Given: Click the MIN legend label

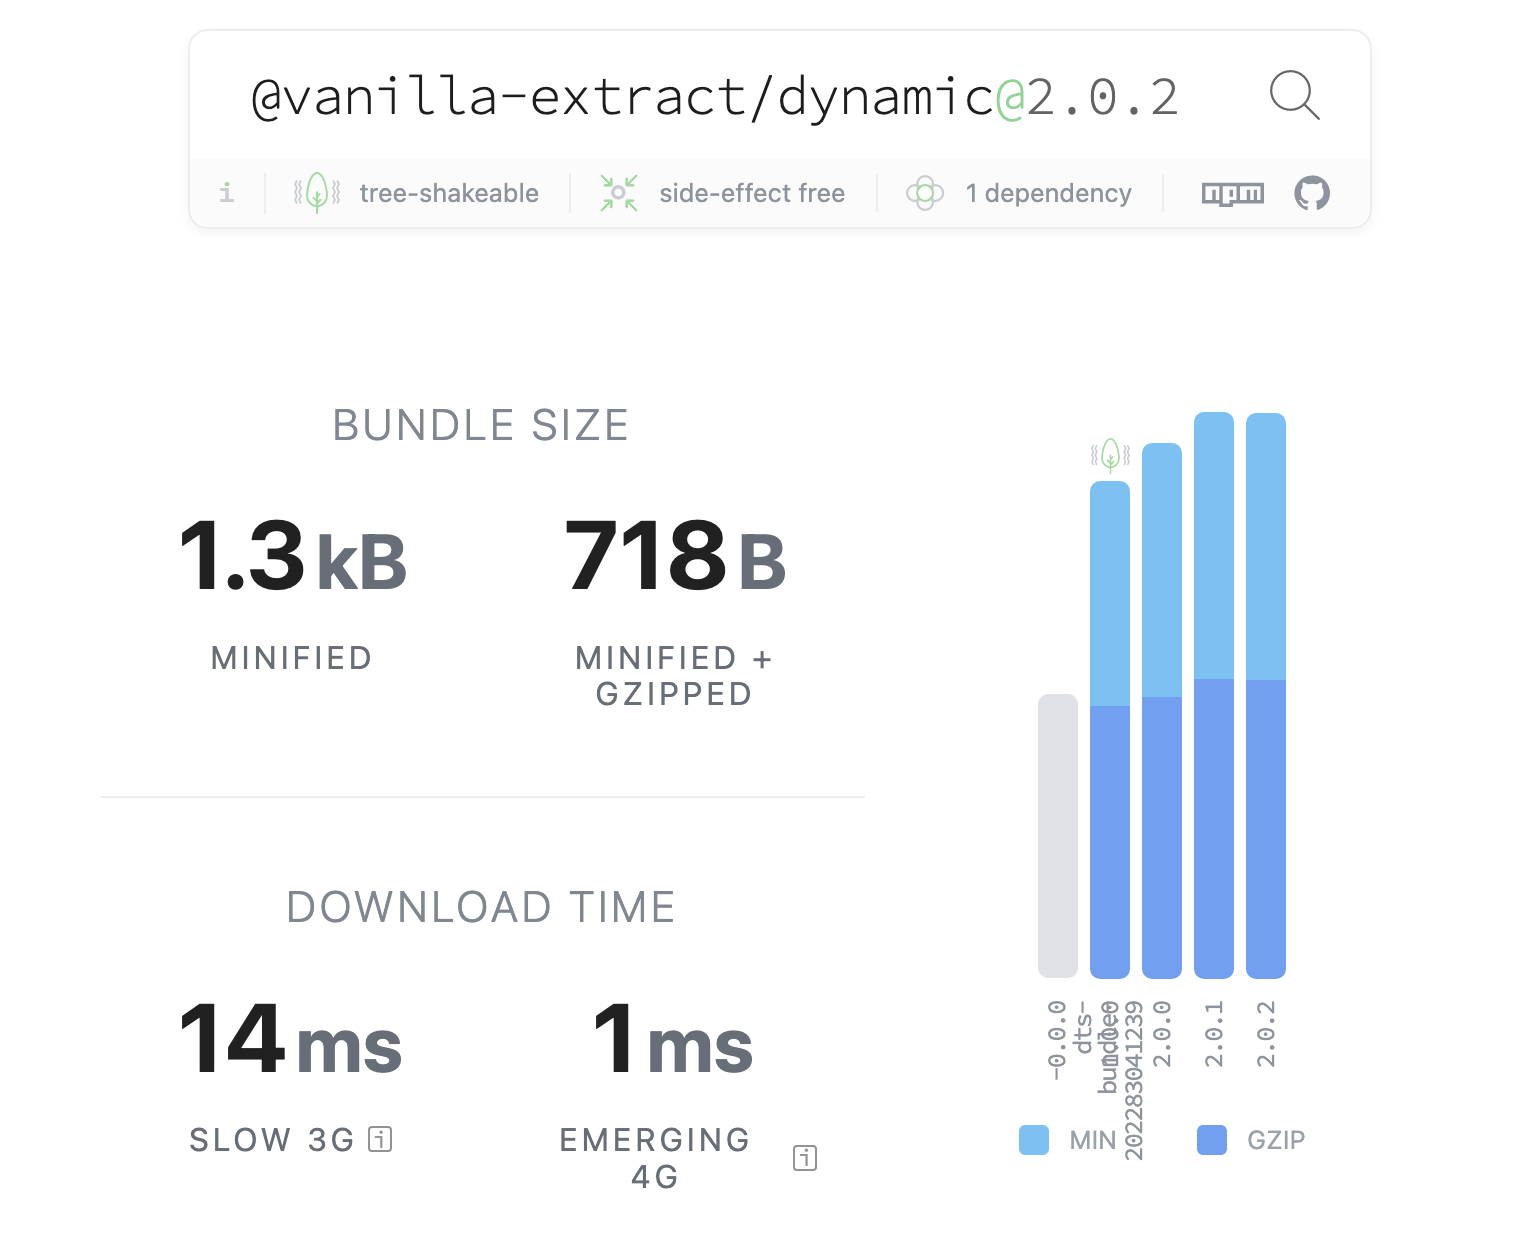Looking at the screenshot, I should (1092, 1140).
